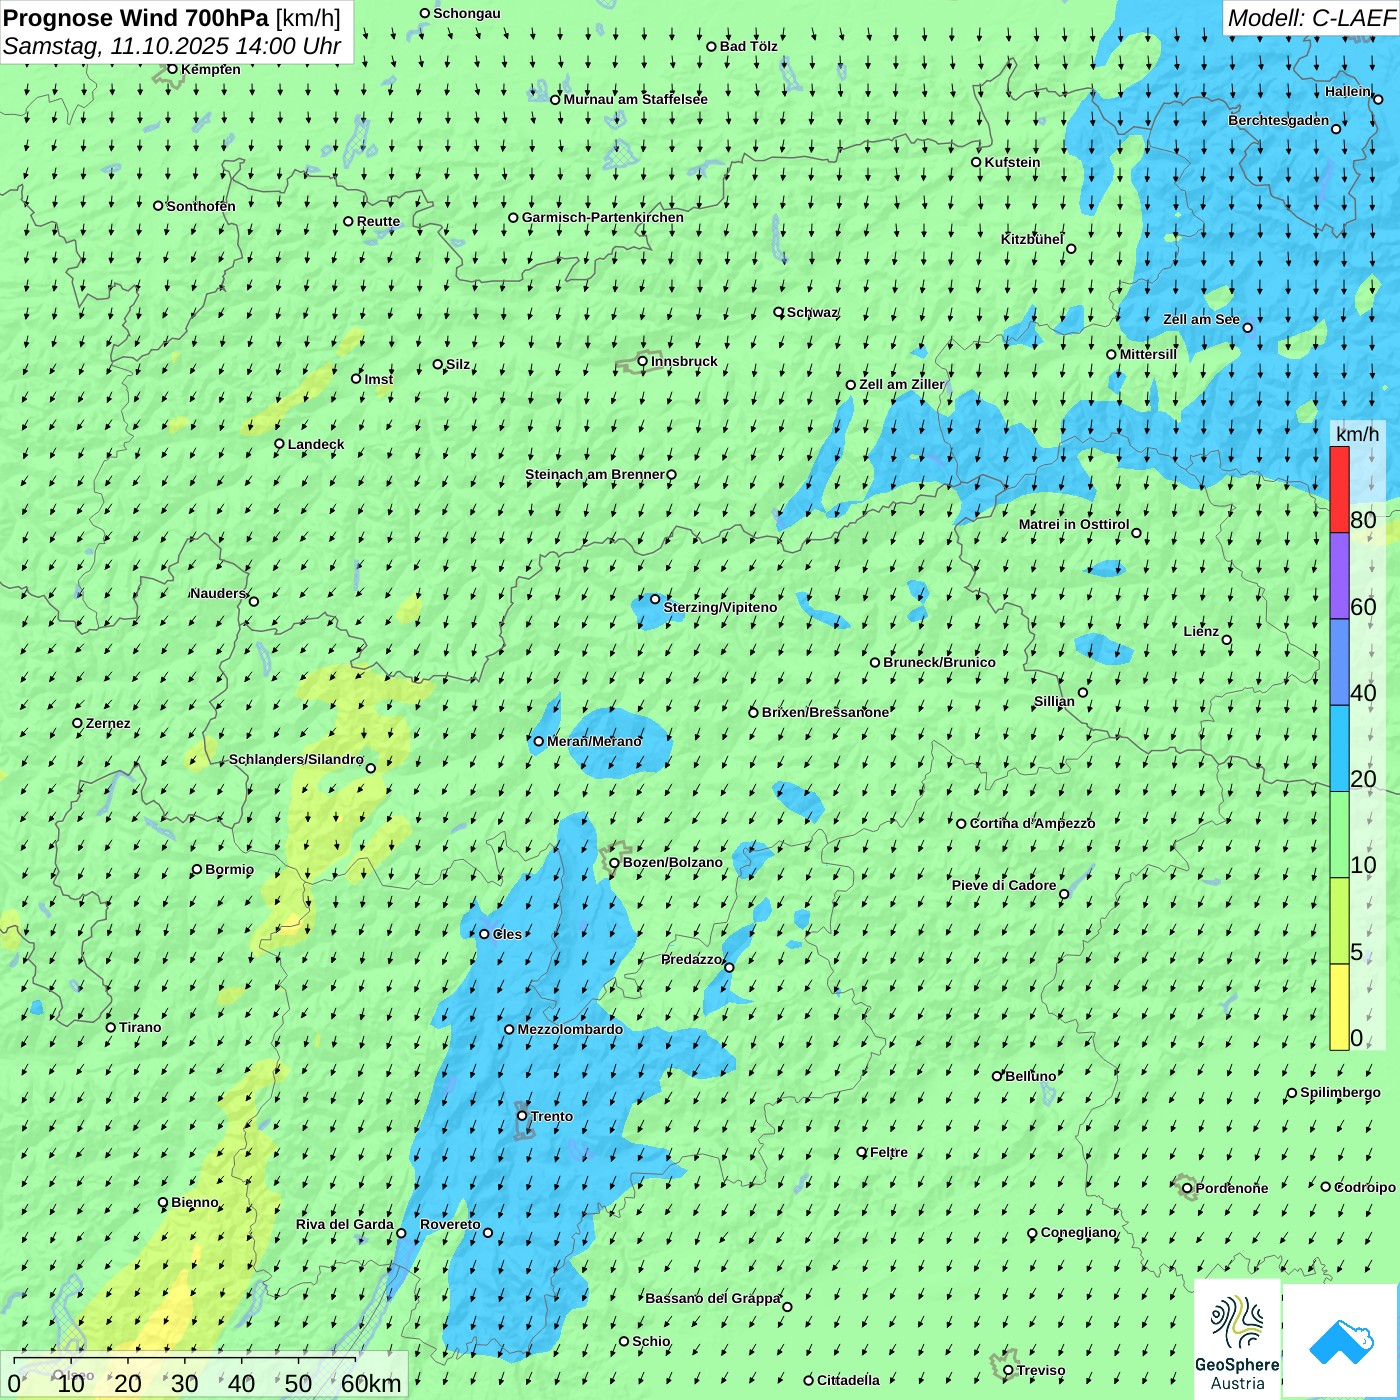Image resolution: width=1400 pixels, height=1400 pixels.
Task: Click the 'Murnau am Staffelsee' label
Action: click(x=636, y=99)
